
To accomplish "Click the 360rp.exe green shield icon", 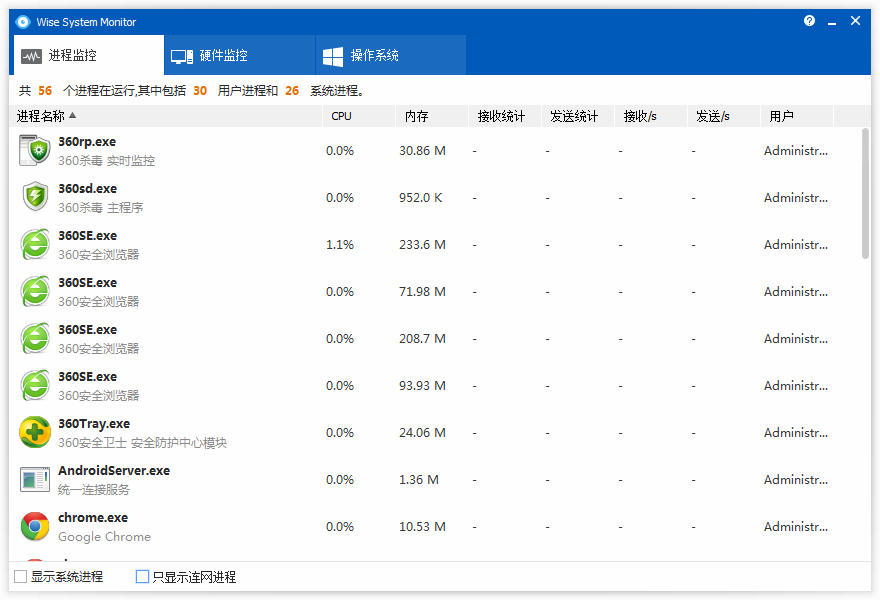I will [34, 149].
